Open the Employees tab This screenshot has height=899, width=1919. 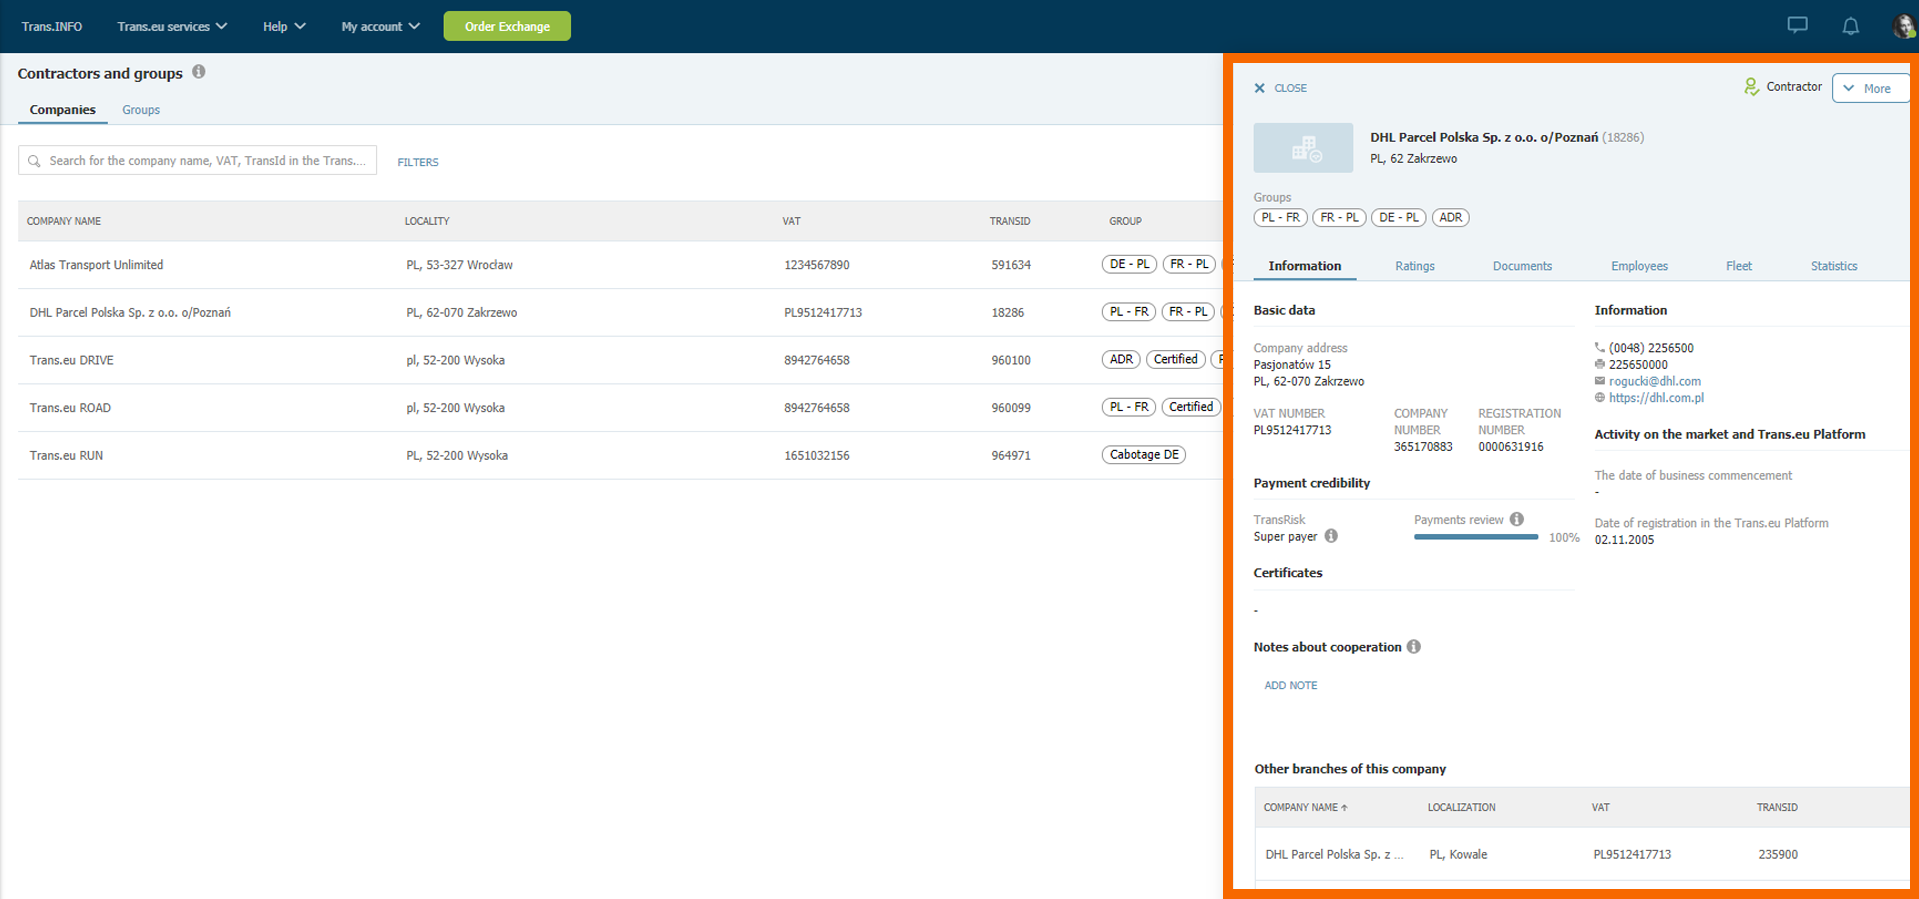pyautogui.click(x=1639, y=266)
